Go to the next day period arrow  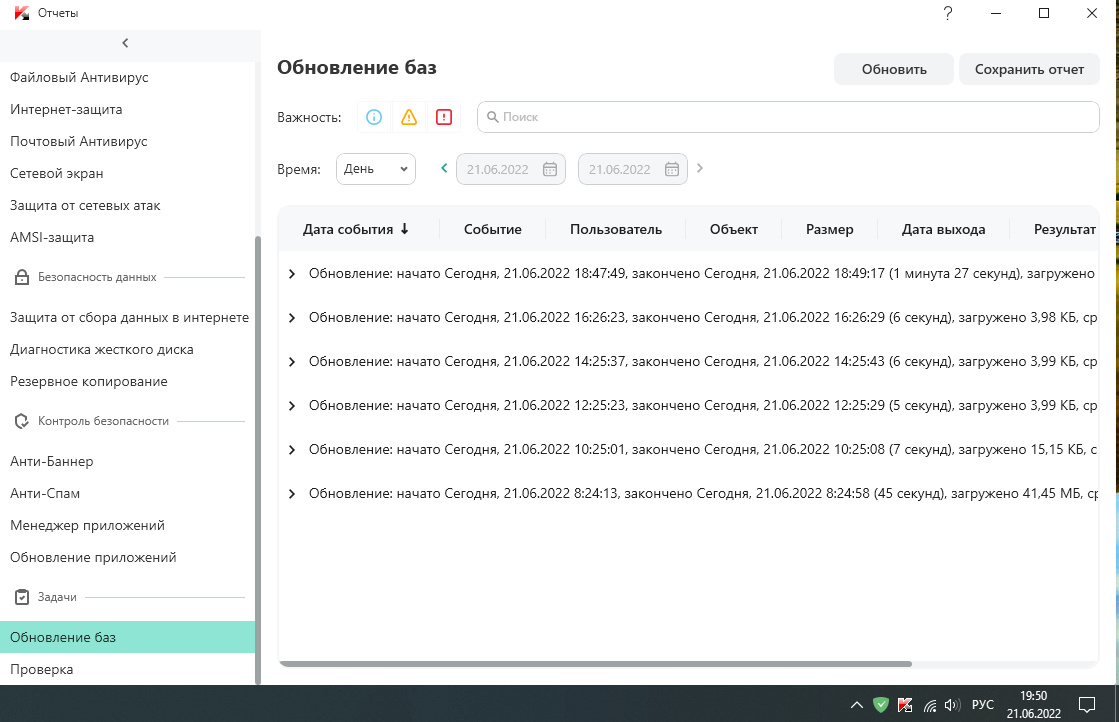(700, 168)
